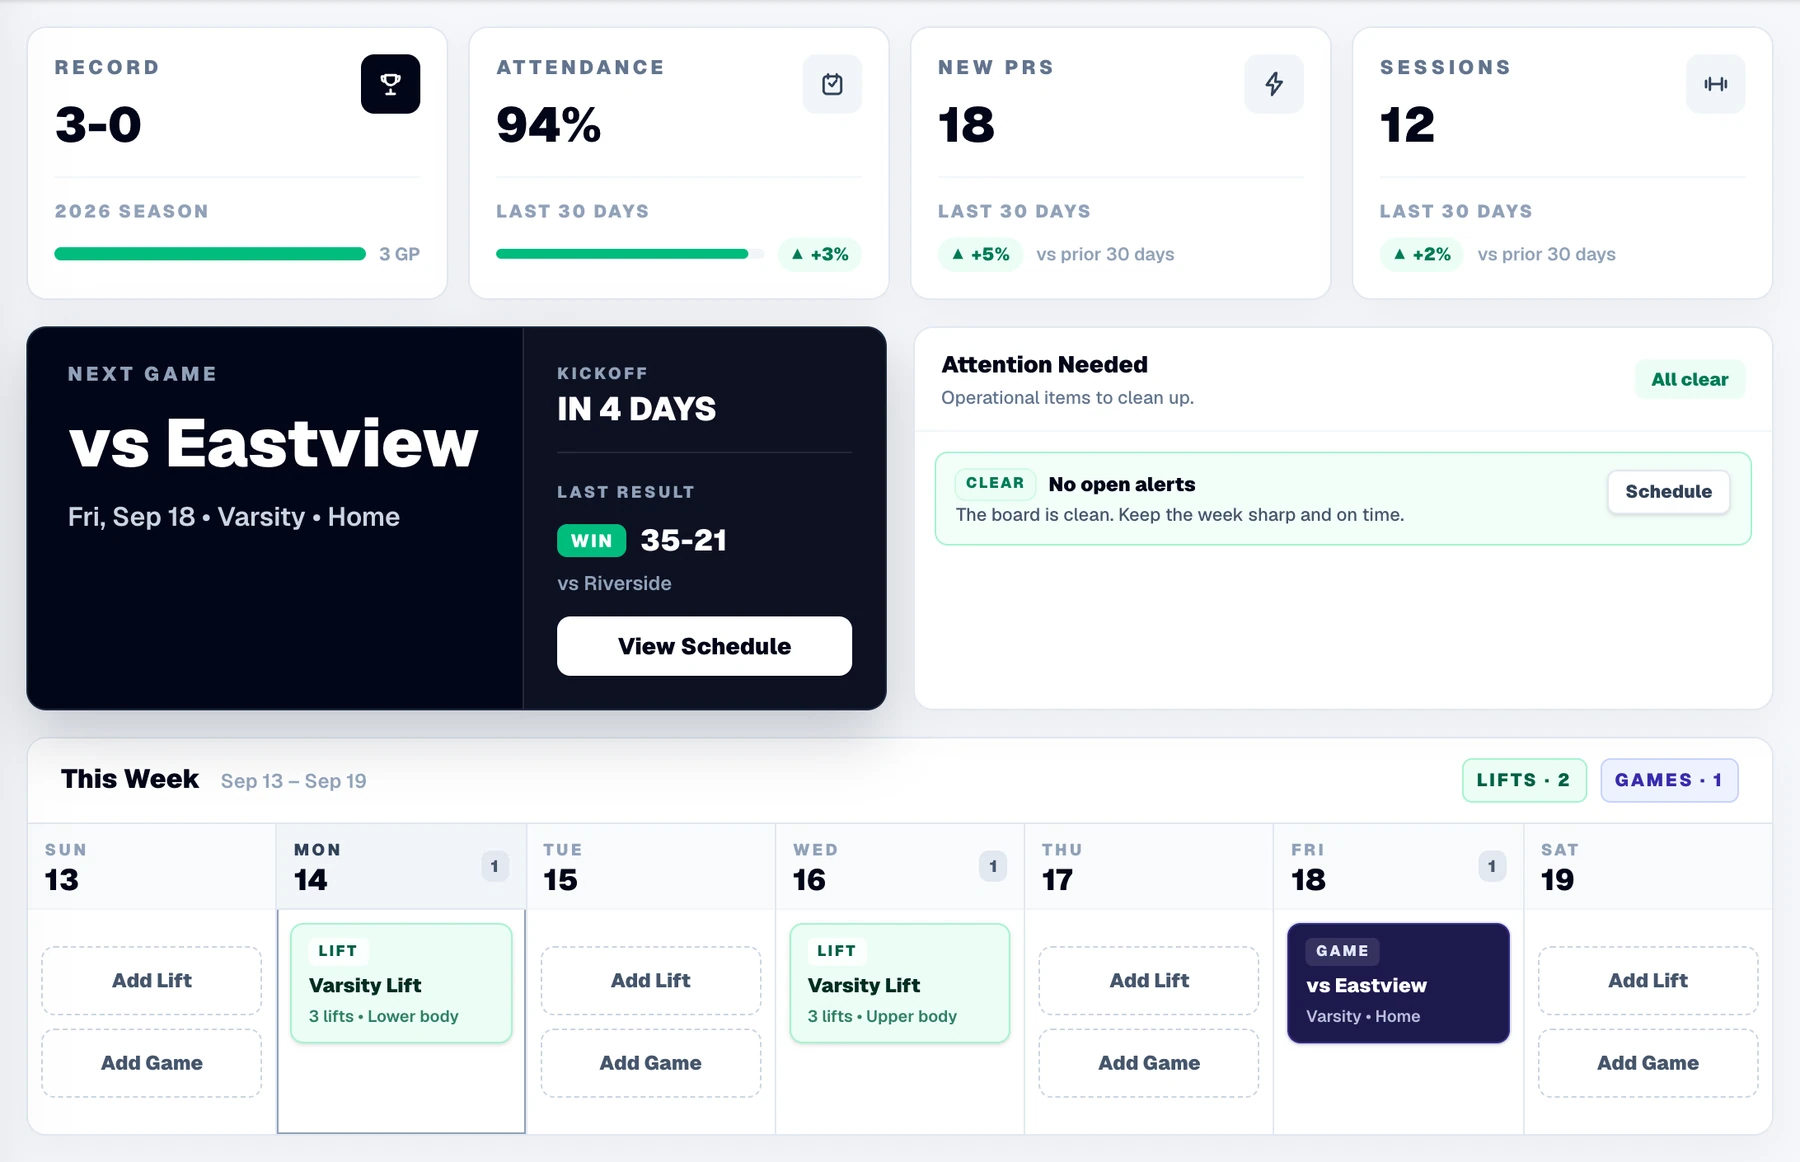
Task: Add Game on Tuesday 15
Action: 651,1063
